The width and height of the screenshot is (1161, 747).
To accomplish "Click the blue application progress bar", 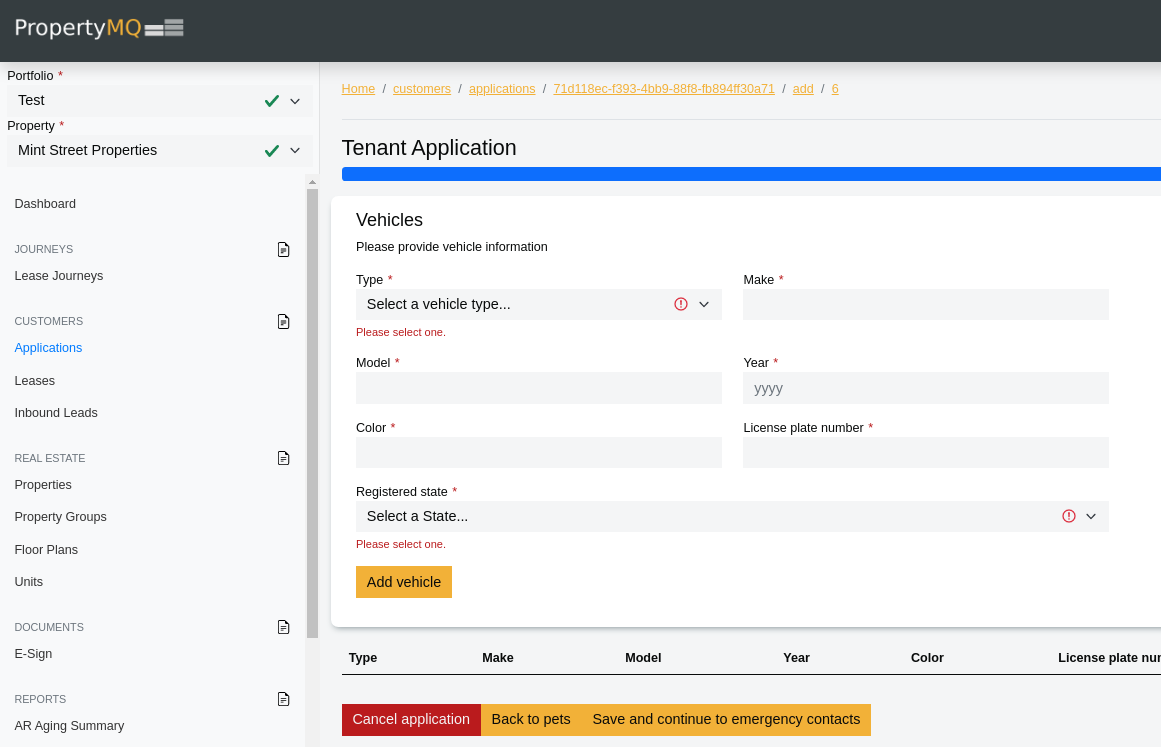I will coord(750,174).
